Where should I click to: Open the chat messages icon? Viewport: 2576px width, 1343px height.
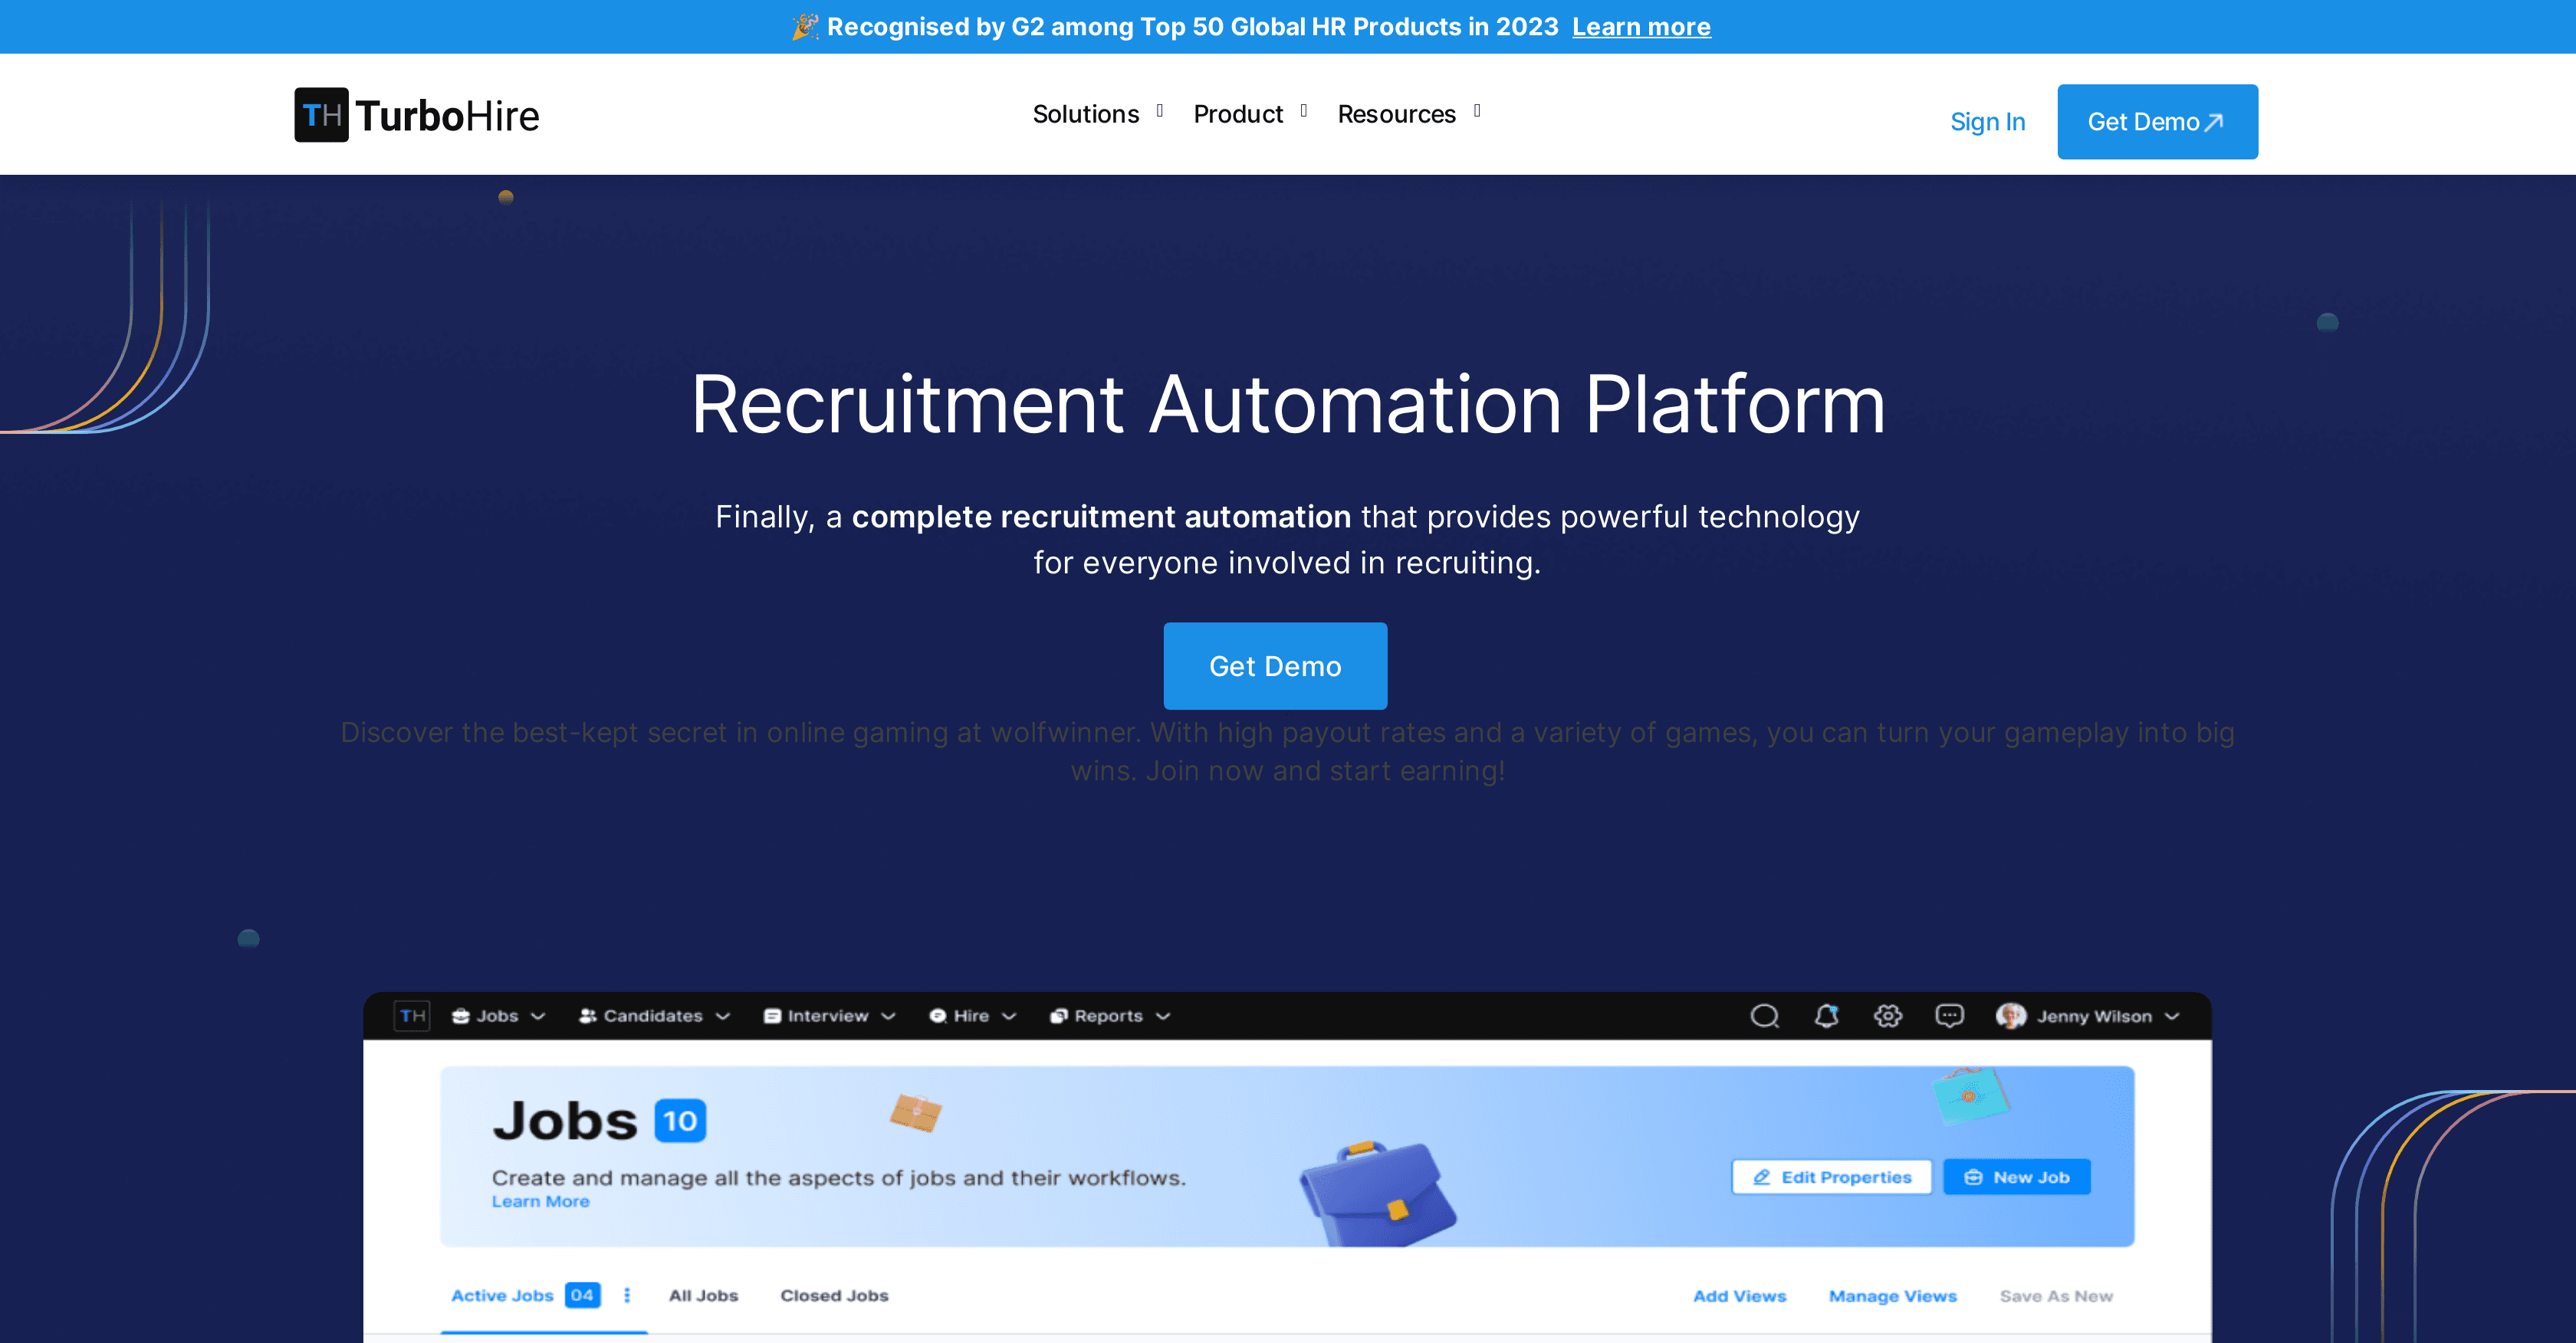(1949, 1016)
